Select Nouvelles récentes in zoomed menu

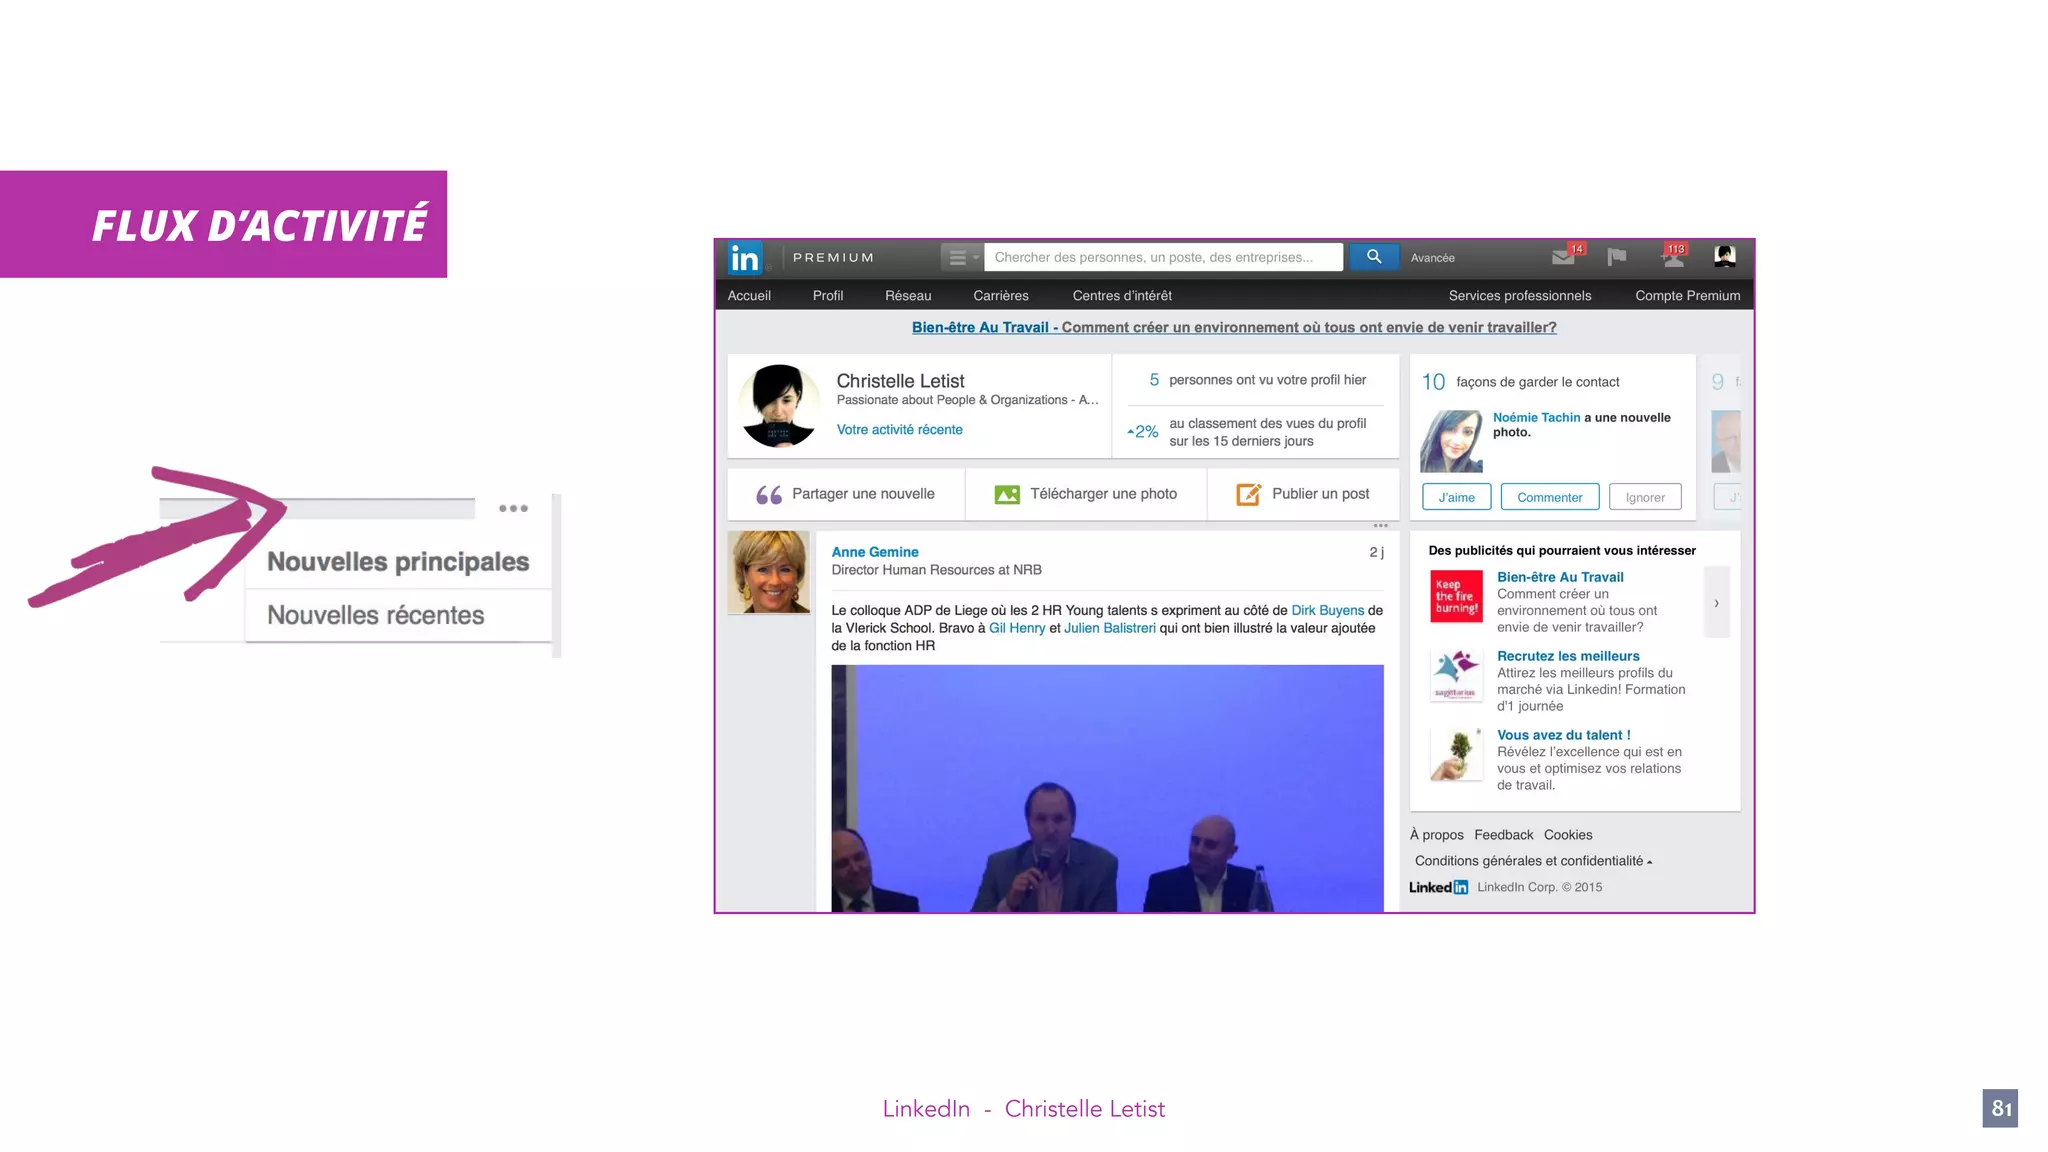[x=376, y=615]
